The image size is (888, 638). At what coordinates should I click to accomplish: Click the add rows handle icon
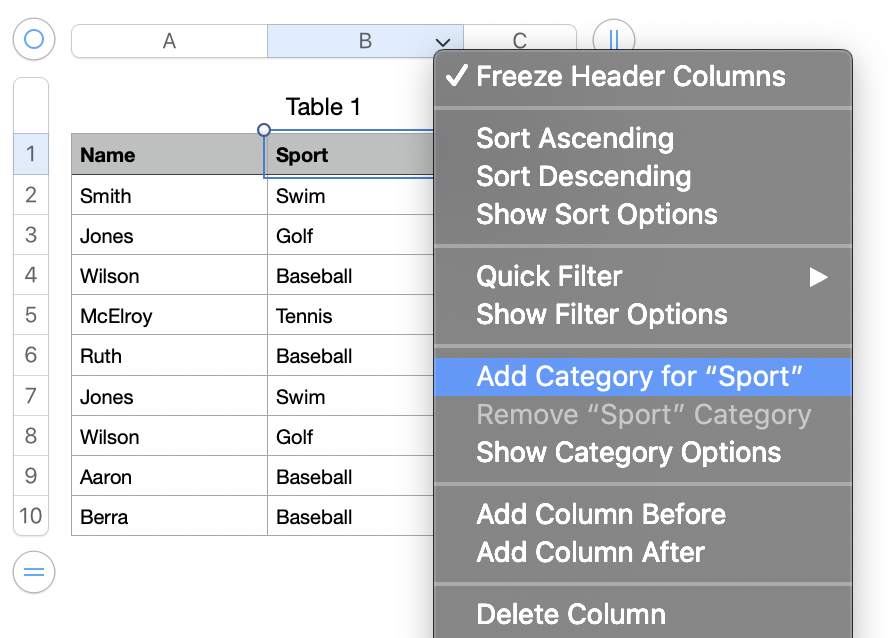pyautogui.click(x=34, y=573)
